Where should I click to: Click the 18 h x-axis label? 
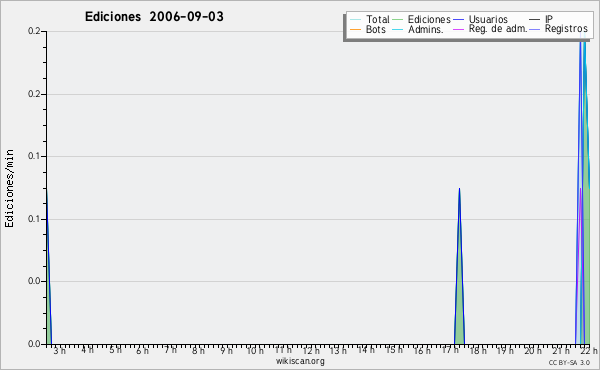(x=478, y=351)
